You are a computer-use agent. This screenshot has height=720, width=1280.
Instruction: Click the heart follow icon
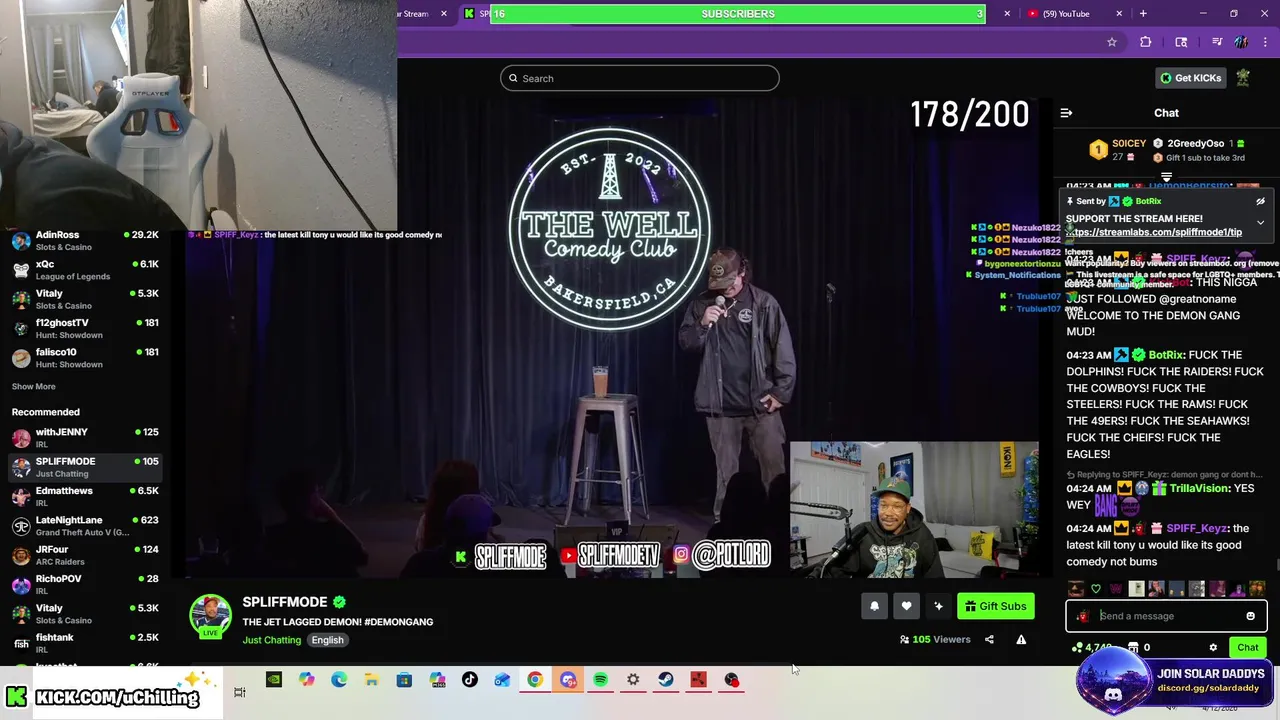coord(906,606)
